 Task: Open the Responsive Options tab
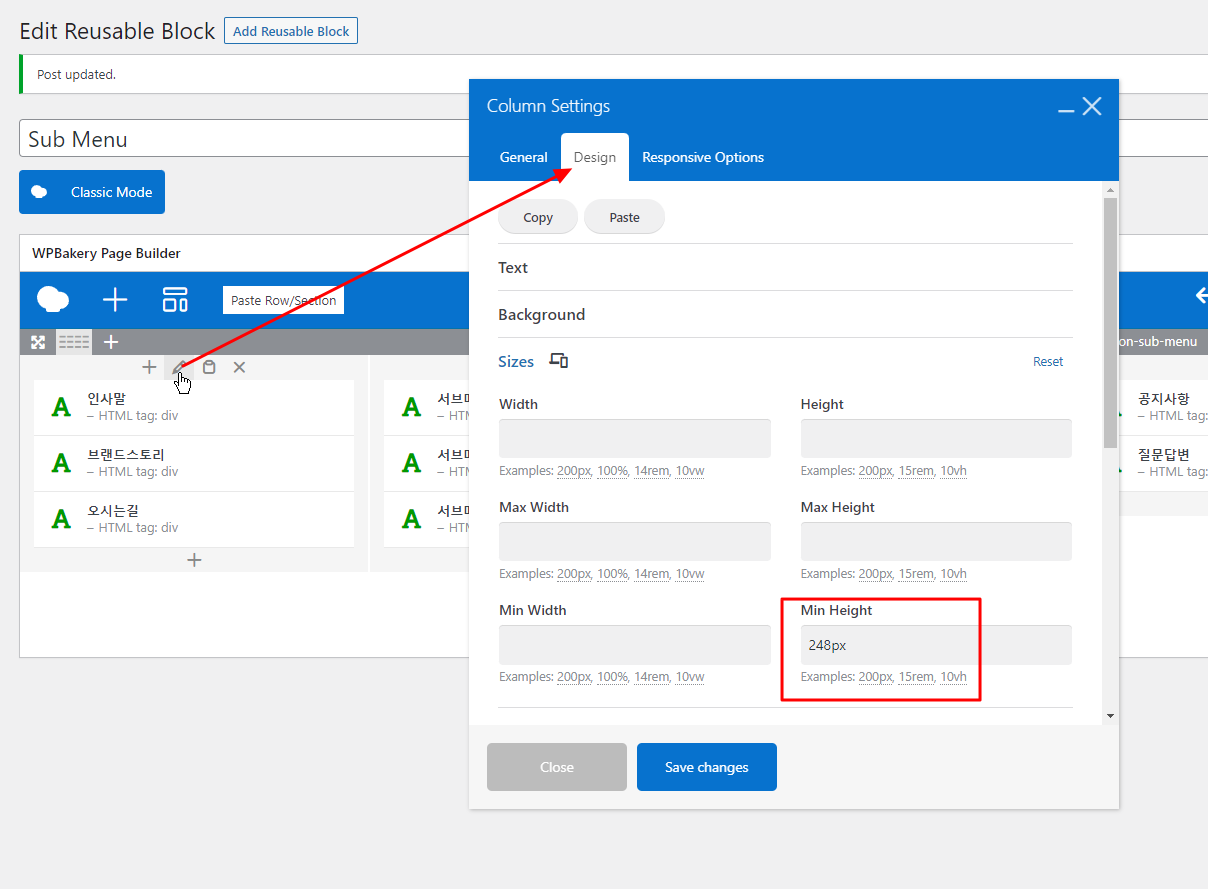coord(703,157)
